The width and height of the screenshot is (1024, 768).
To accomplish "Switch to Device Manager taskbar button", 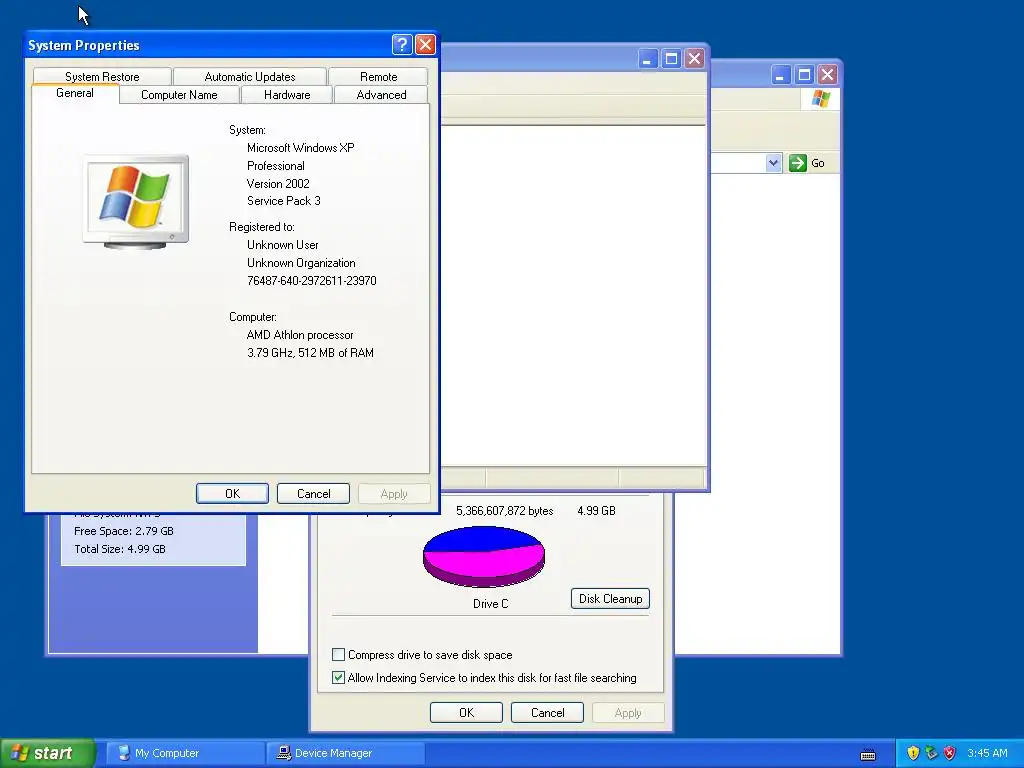I will (x=345, y=753).
